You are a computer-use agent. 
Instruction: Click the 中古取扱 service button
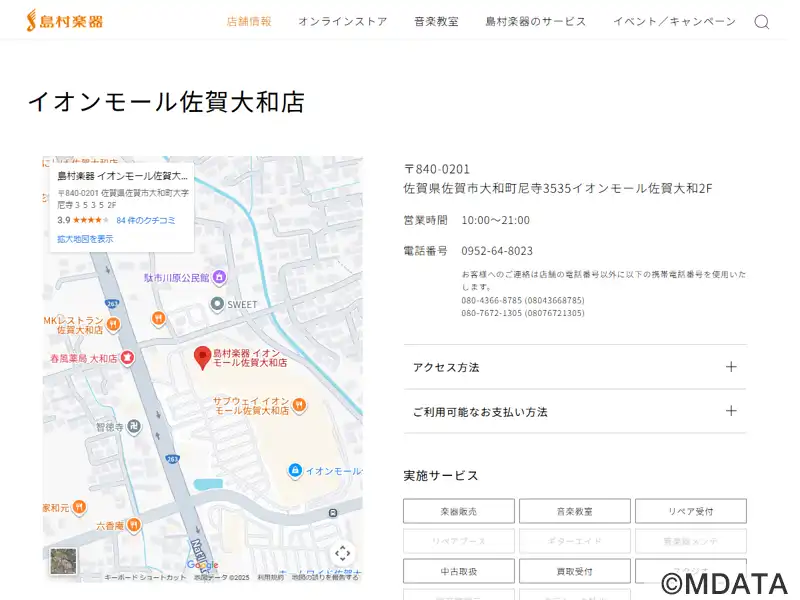[459, 571]
